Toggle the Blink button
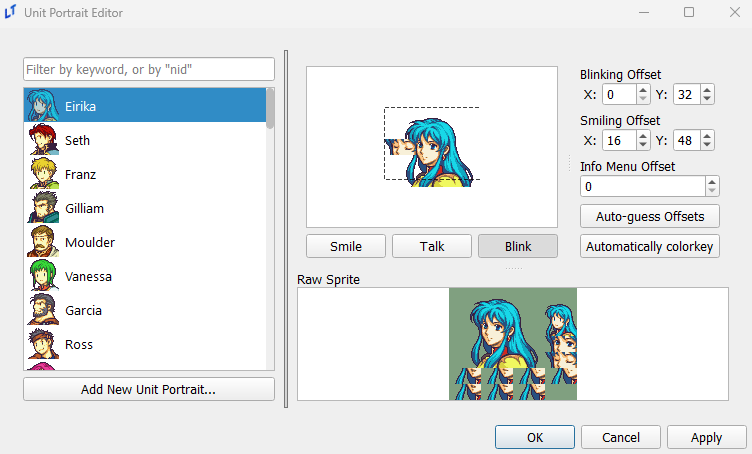This screenshot has width=752, height=454. tap(518, 246)
